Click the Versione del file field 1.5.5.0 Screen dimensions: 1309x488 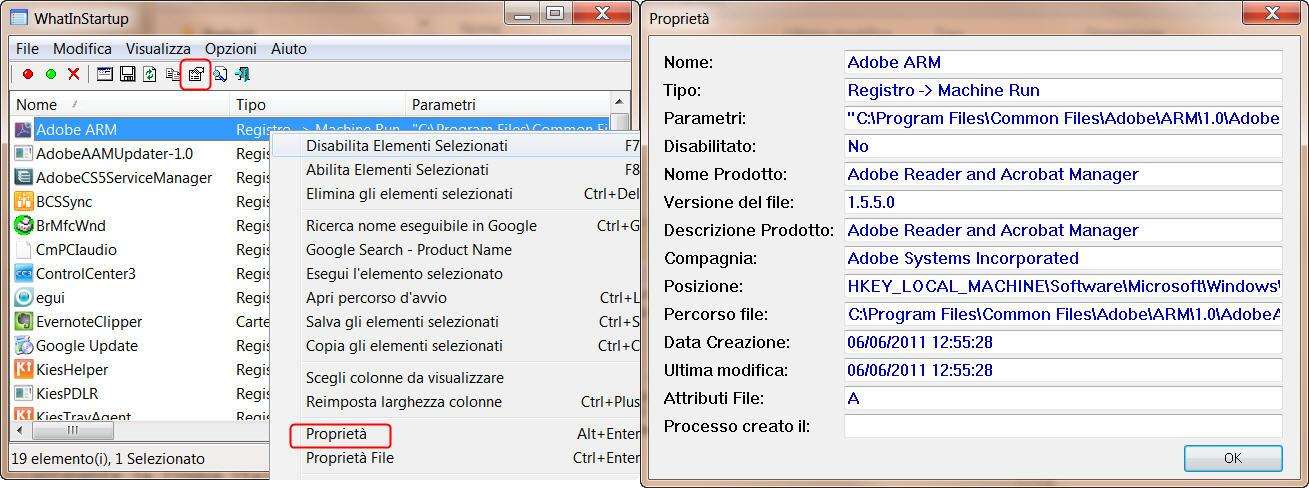[1063, 202]
